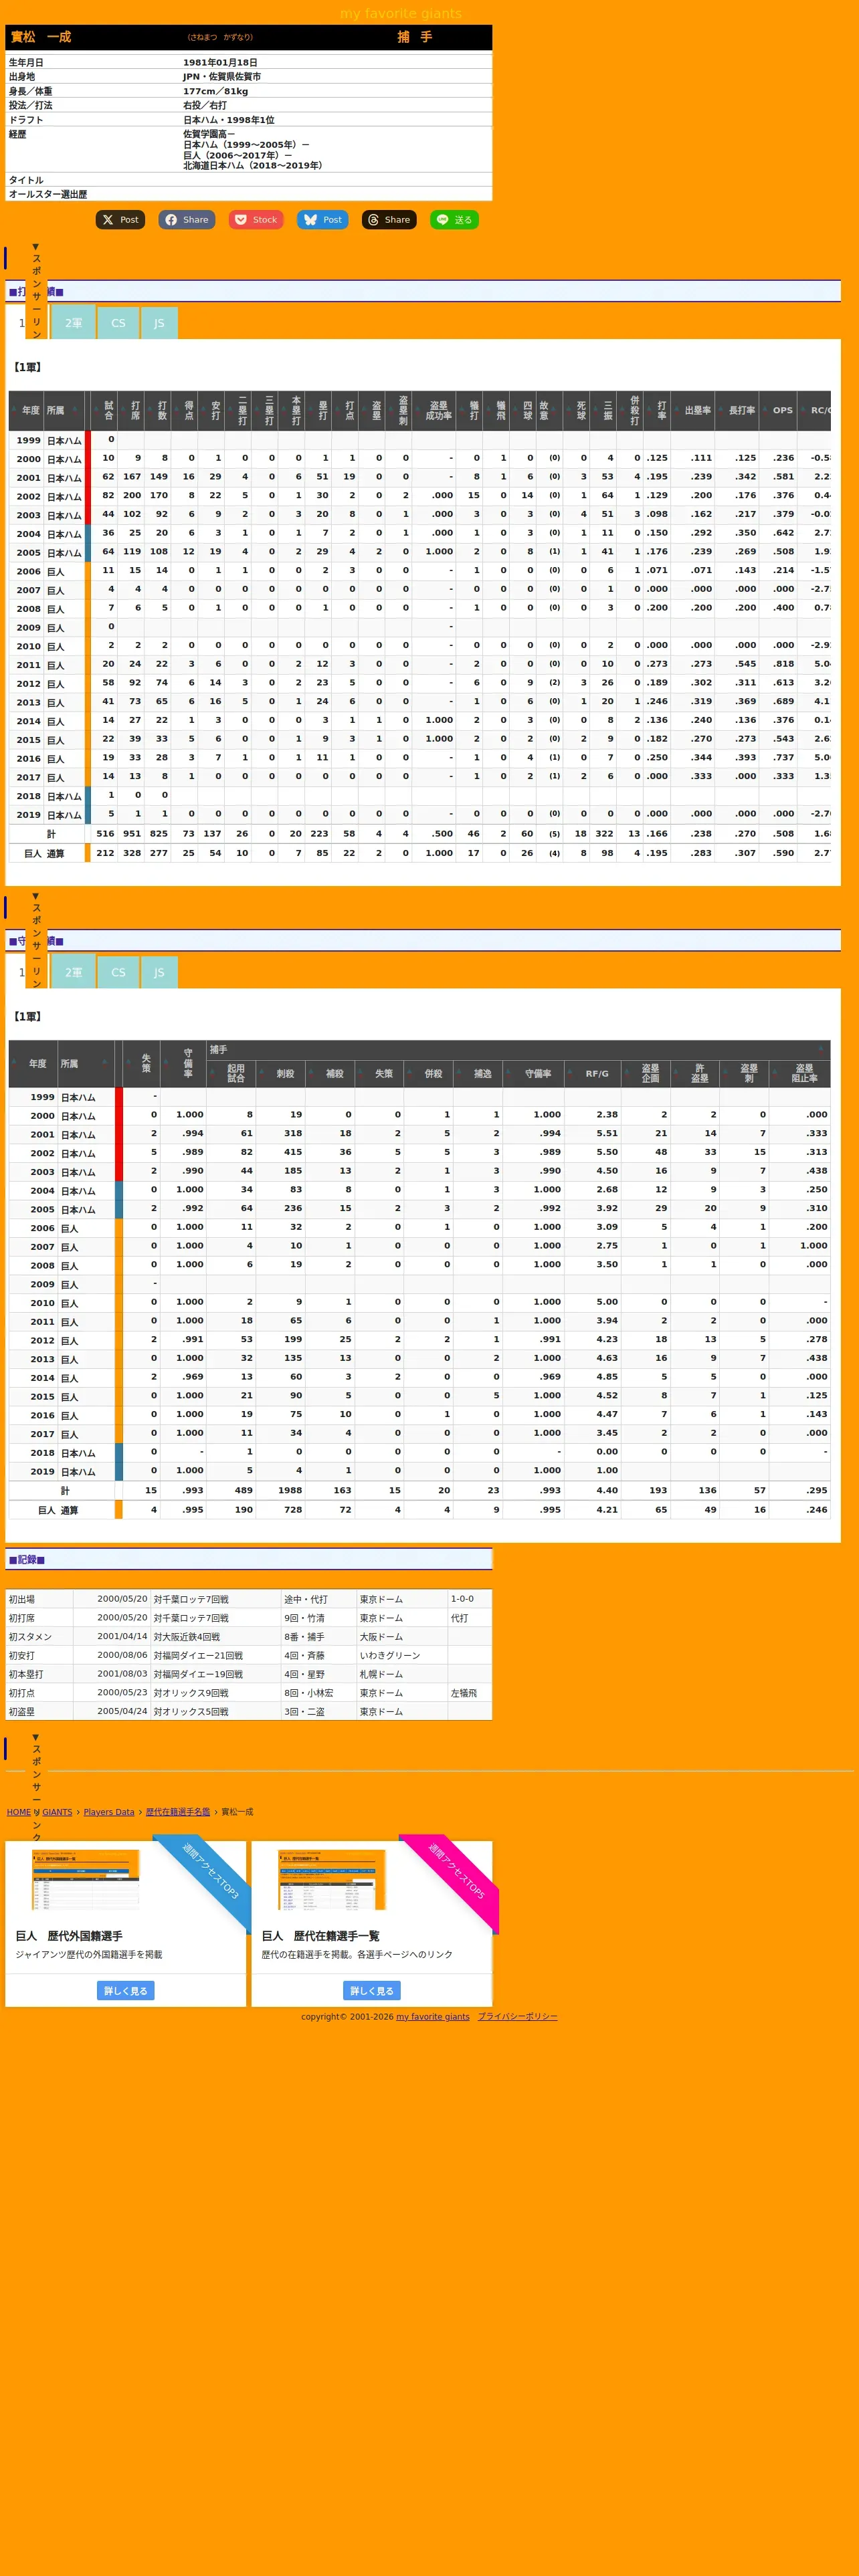
Task: Save the page with the Pocket Stock button
Action: tap(255, 220)
